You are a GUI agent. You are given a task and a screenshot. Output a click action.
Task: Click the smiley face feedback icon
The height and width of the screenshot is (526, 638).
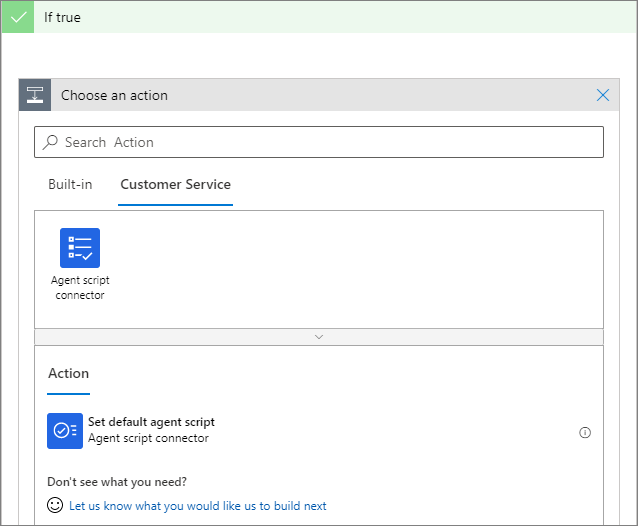click(56, 505)
